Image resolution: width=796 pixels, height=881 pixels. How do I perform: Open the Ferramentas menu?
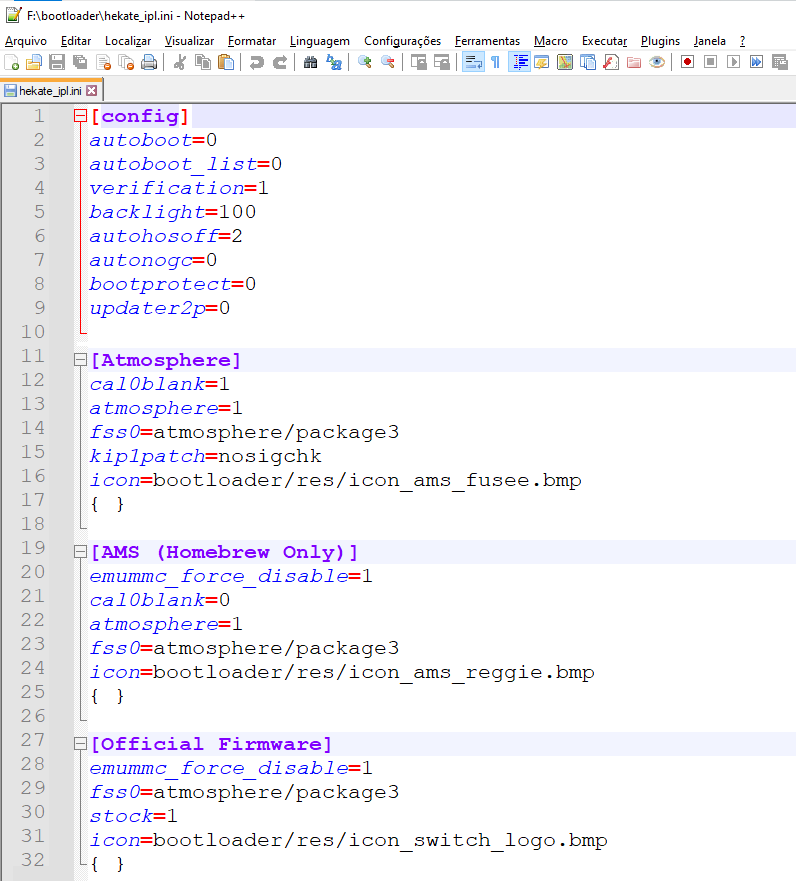coord(487,41)
